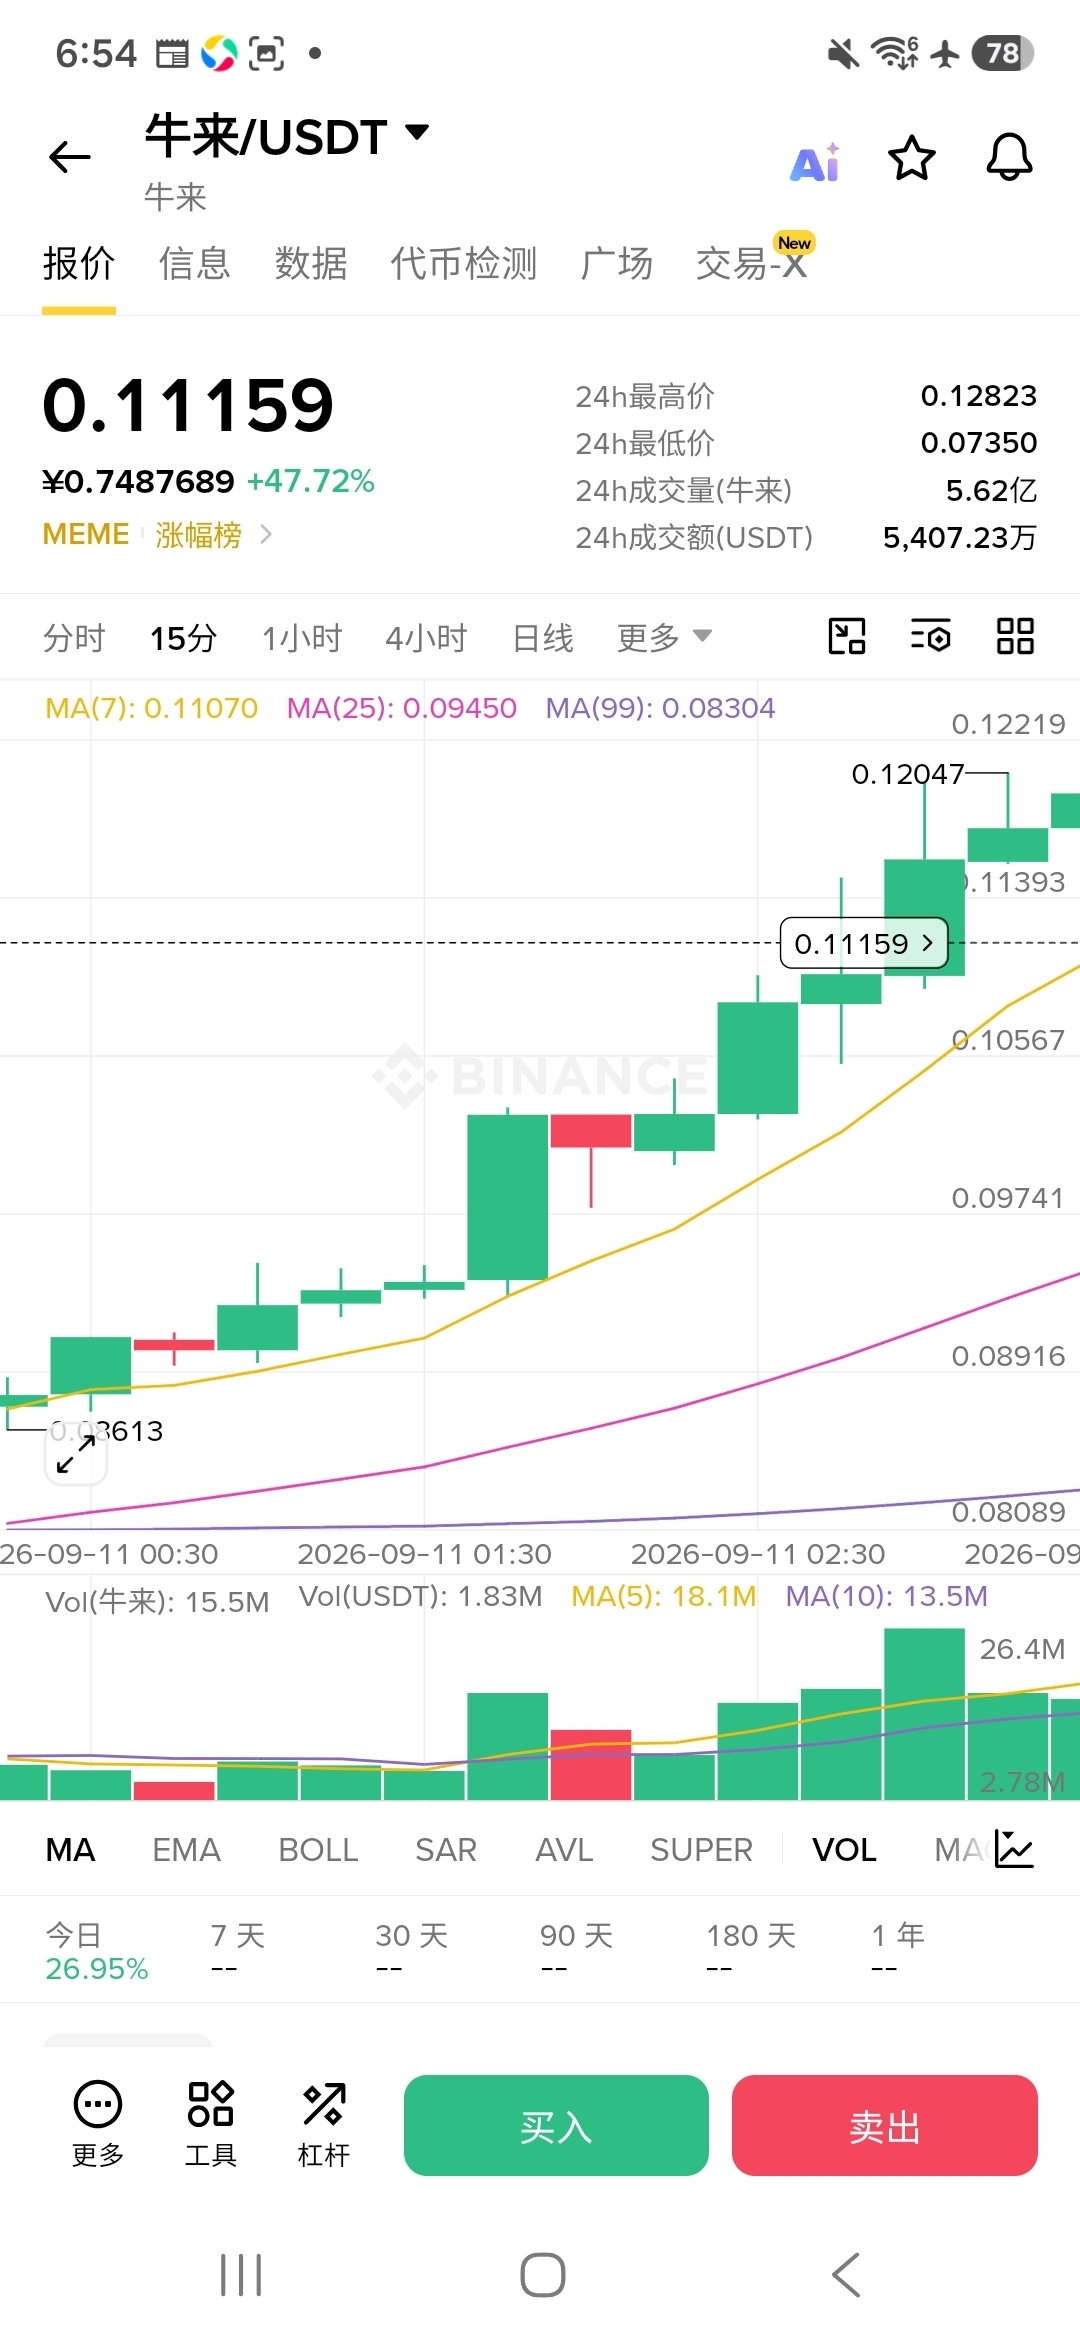Toggle SUPER indicator
1080x2340 pixels.
[x=701, y=1850]
